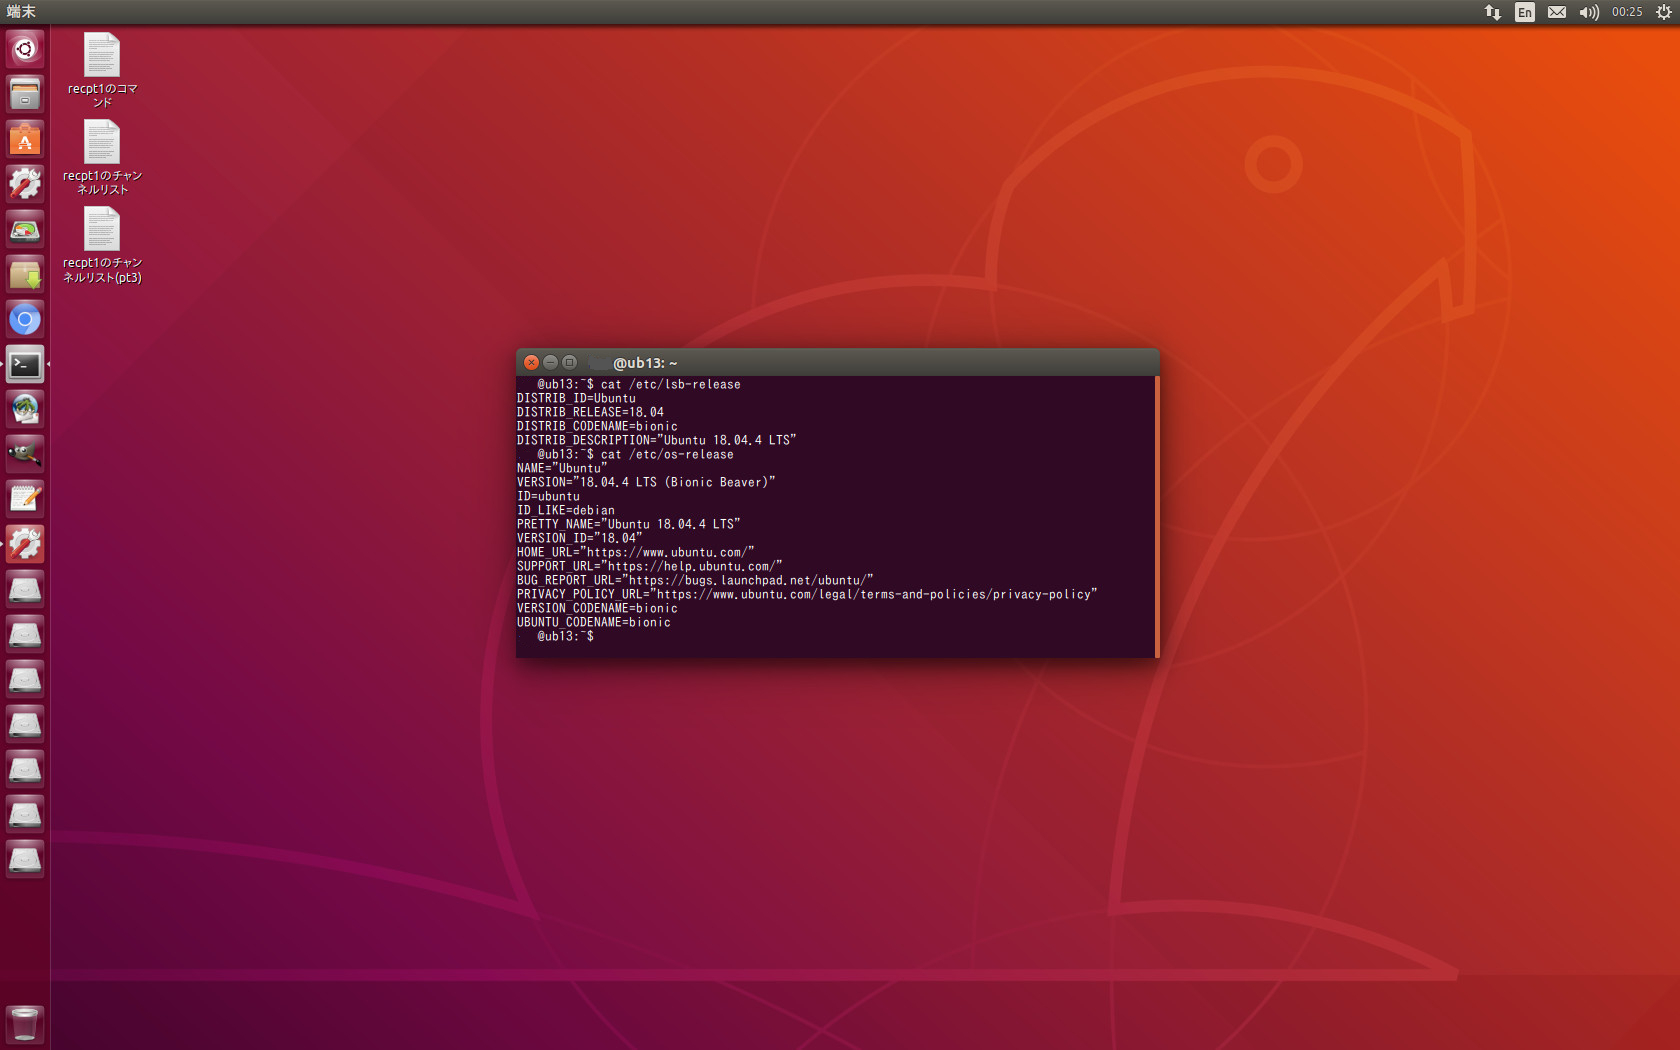Viewport: 1680px width, 1050px height.
Task: Select the recpt1のチャンネルリスト(pt3) desktop file
Action: (102, 245)
